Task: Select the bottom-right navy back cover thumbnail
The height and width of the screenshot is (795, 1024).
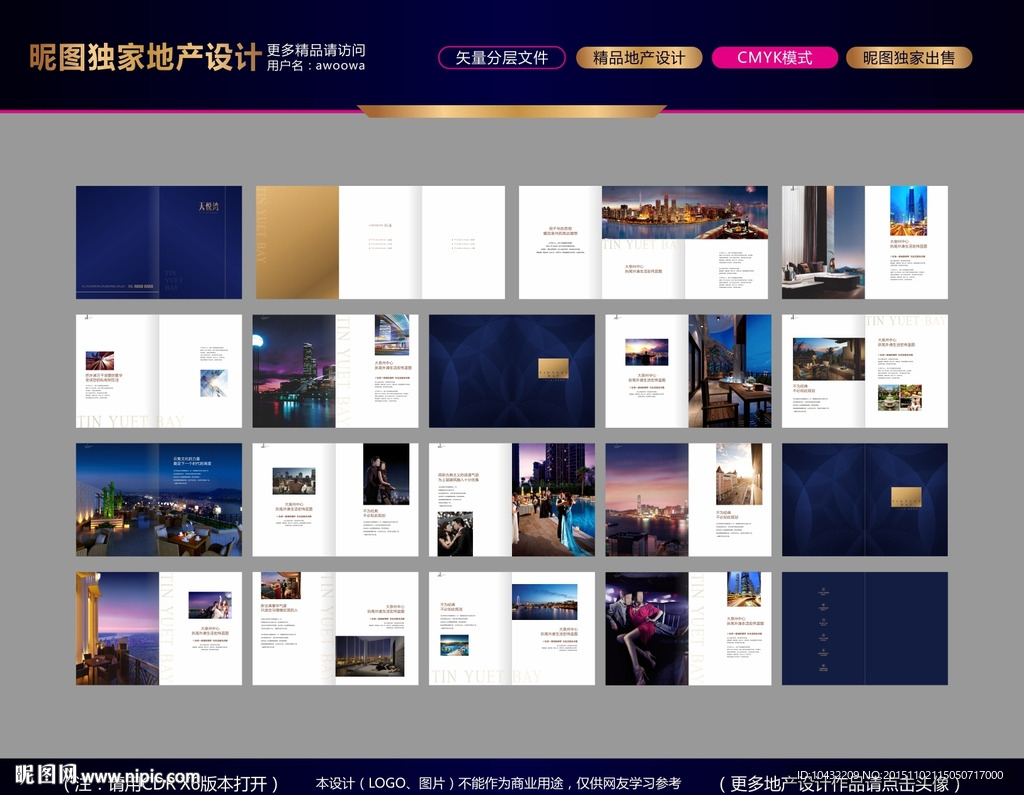Action: (865, 629)
